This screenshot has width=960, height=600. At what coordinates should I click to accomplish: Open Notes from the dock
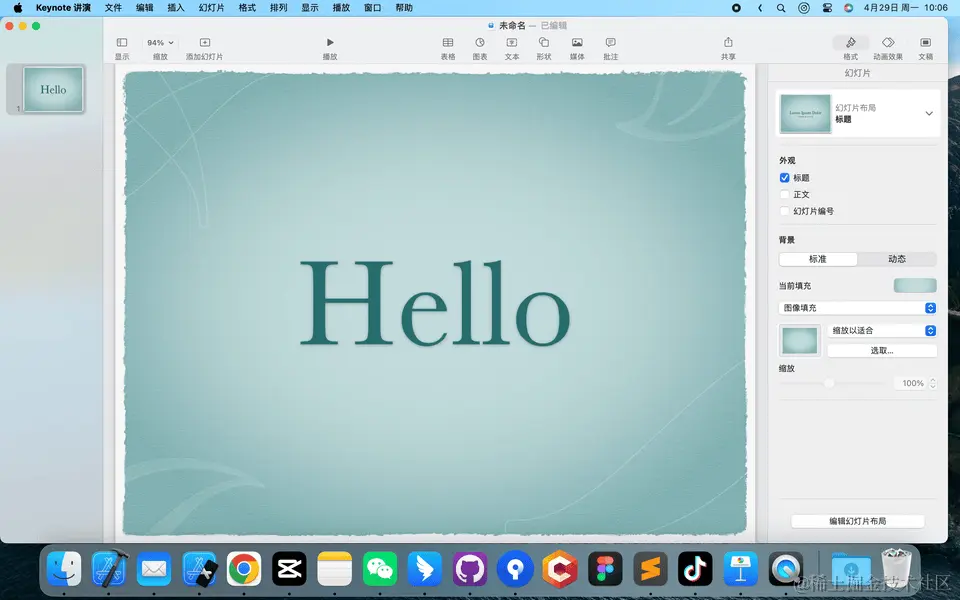pyautogui.click(x=334, y=569)
